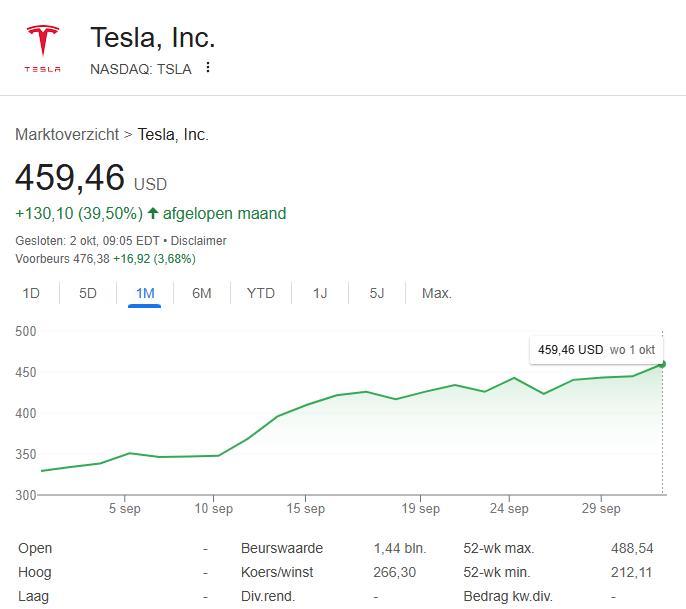This screenshot has width=686, height=609.
Task: Show the YTD price chart
Action: click(261, 293)
